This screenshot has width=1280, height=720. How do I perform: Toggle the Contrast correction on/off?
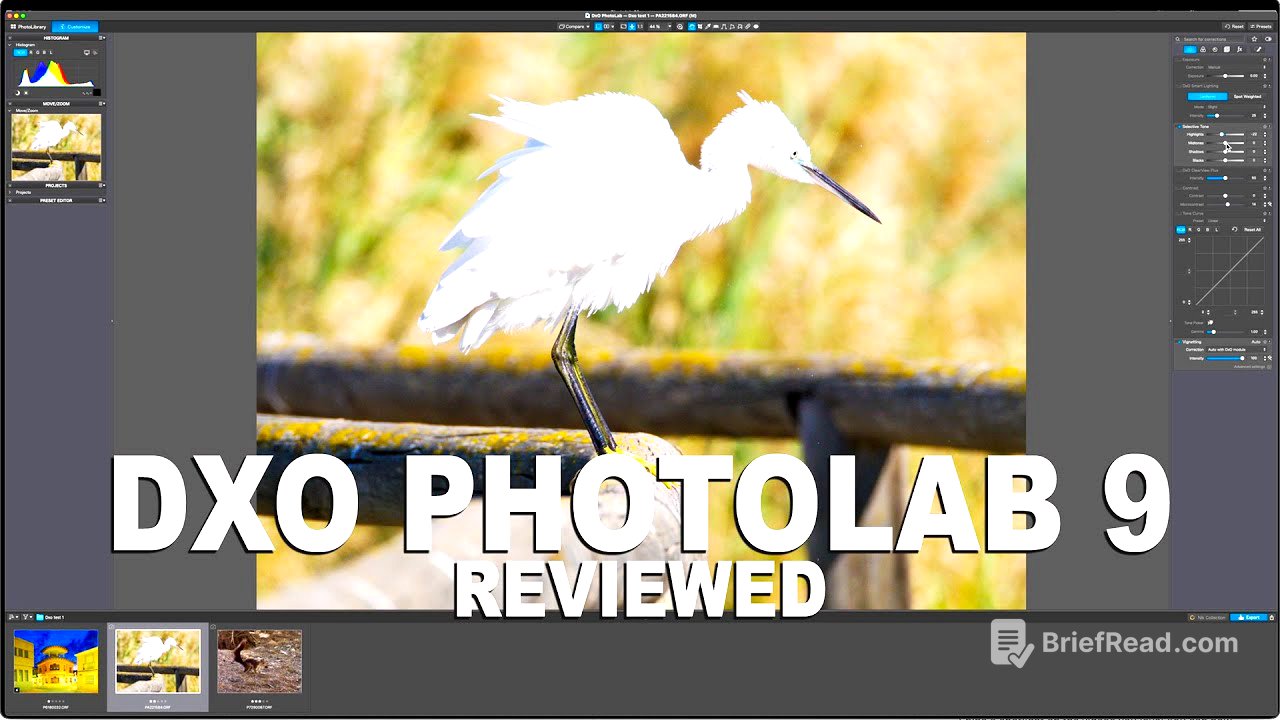[x=1179, y=188]
